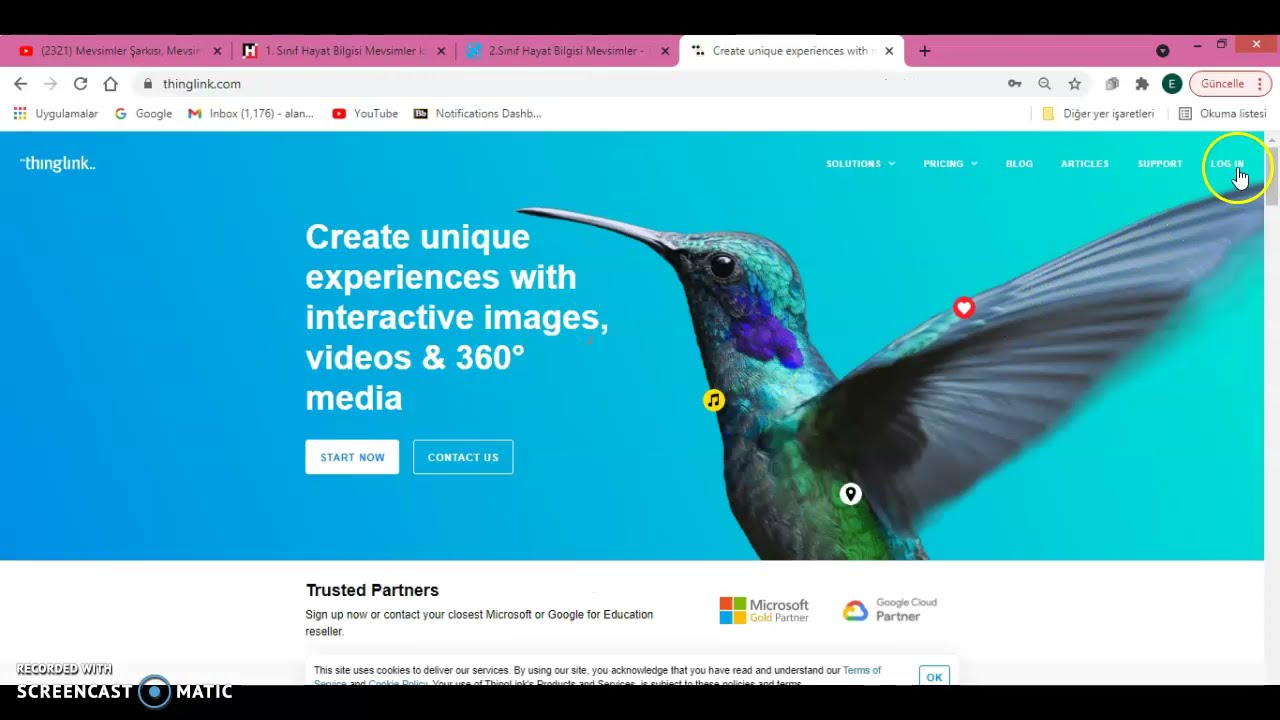Viewport: 1280px width, 720px height.
Task: Reload the thinglink page
Action: 80,84
